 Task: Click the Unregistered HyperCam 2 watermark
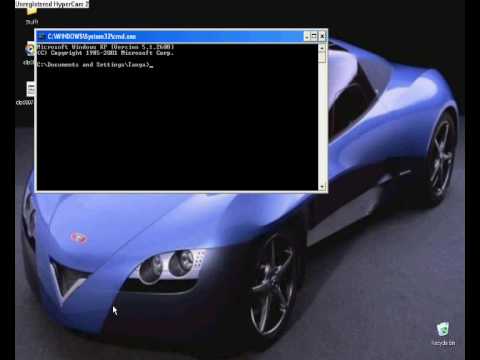pyautogui.click(x=52, y=4)
